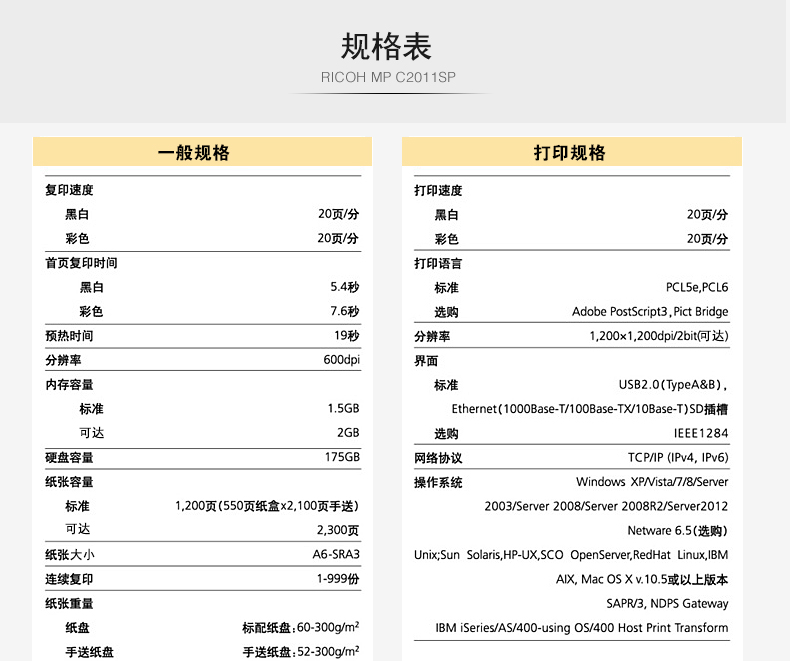Click the Adobe PostScript3, Pict Bridge text

coord(650,311)
